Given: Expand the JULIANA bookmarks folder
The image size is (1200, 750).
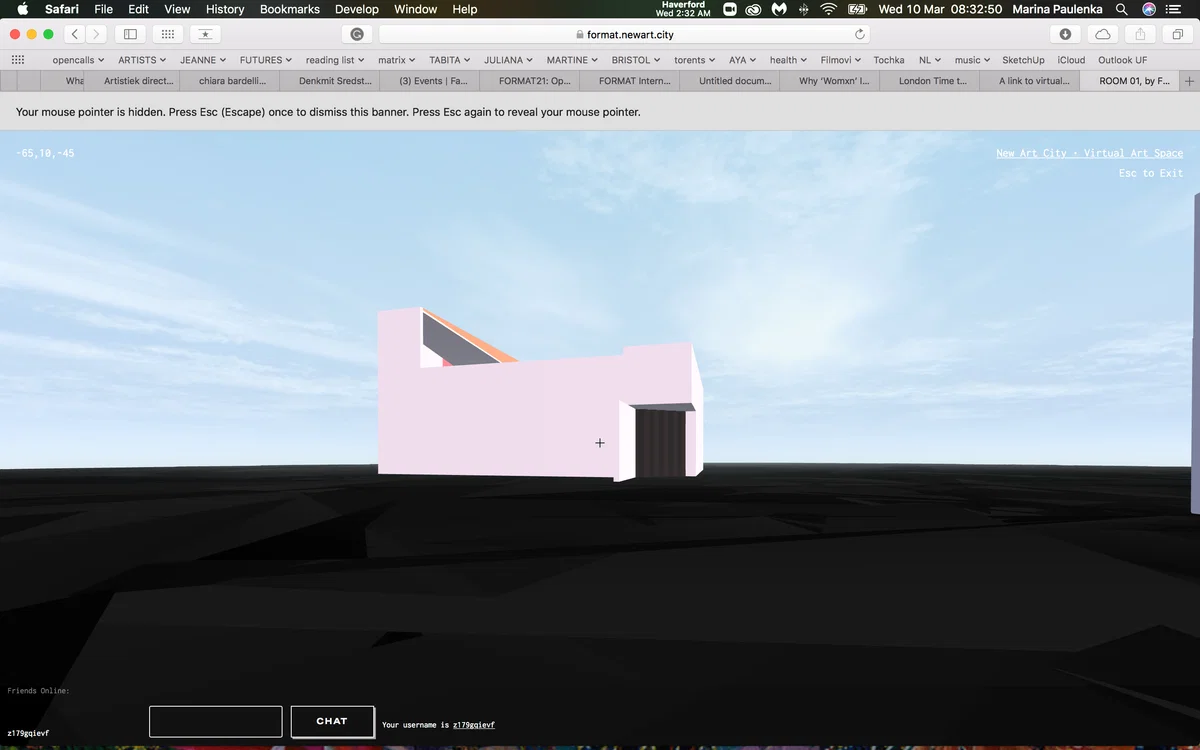Looking at the screenshot, I should pyautogui.click(x=509, y=60).
